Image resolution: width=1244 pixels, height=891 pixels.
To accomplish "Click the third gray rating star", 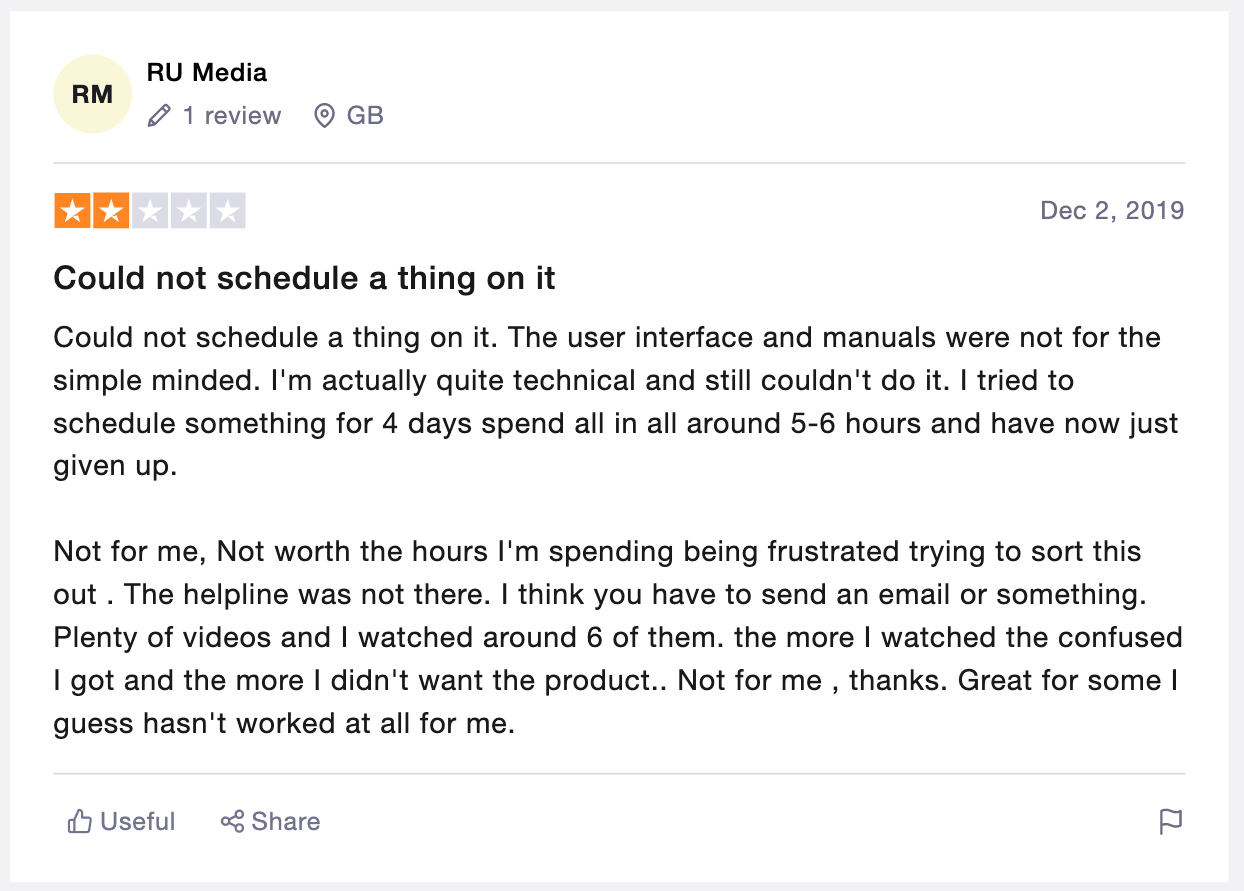I will (x=150, y=211).
